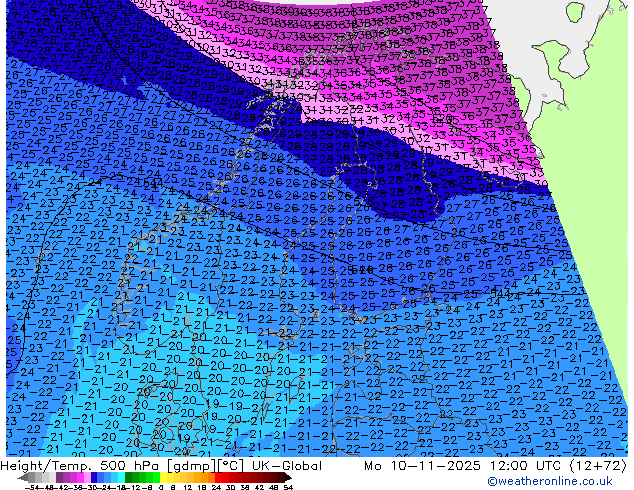Click the temperature color scale bar
This screenshot has height=490, width=634.
[155, 478]
